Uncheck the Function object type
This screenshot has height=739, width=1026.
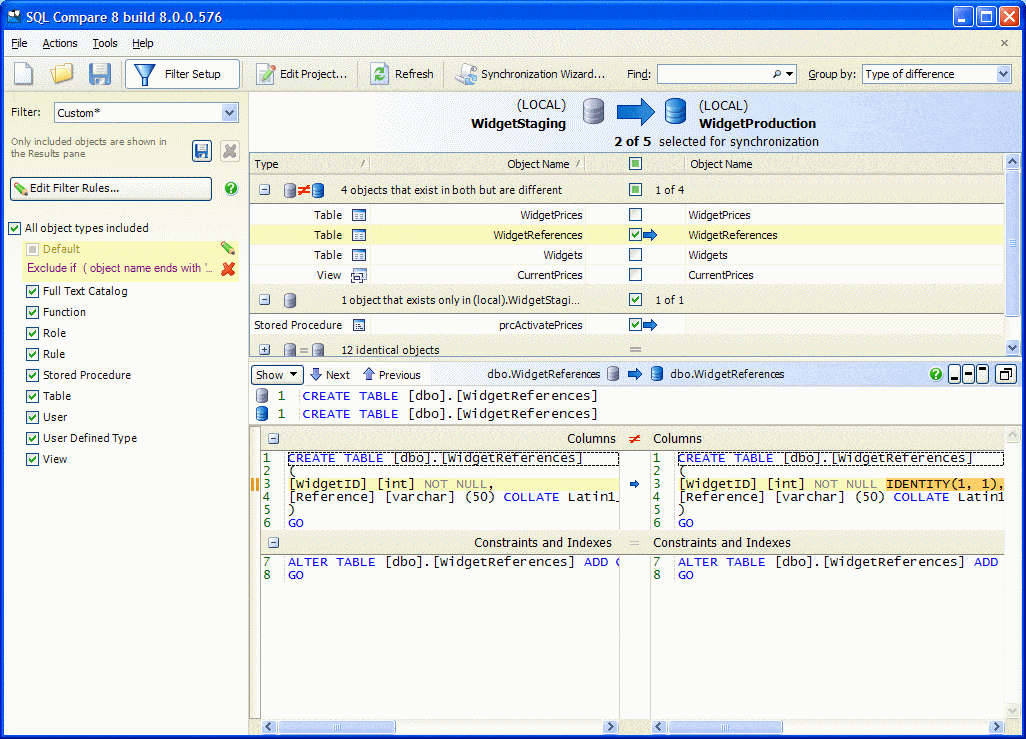(x=32, y=312)
